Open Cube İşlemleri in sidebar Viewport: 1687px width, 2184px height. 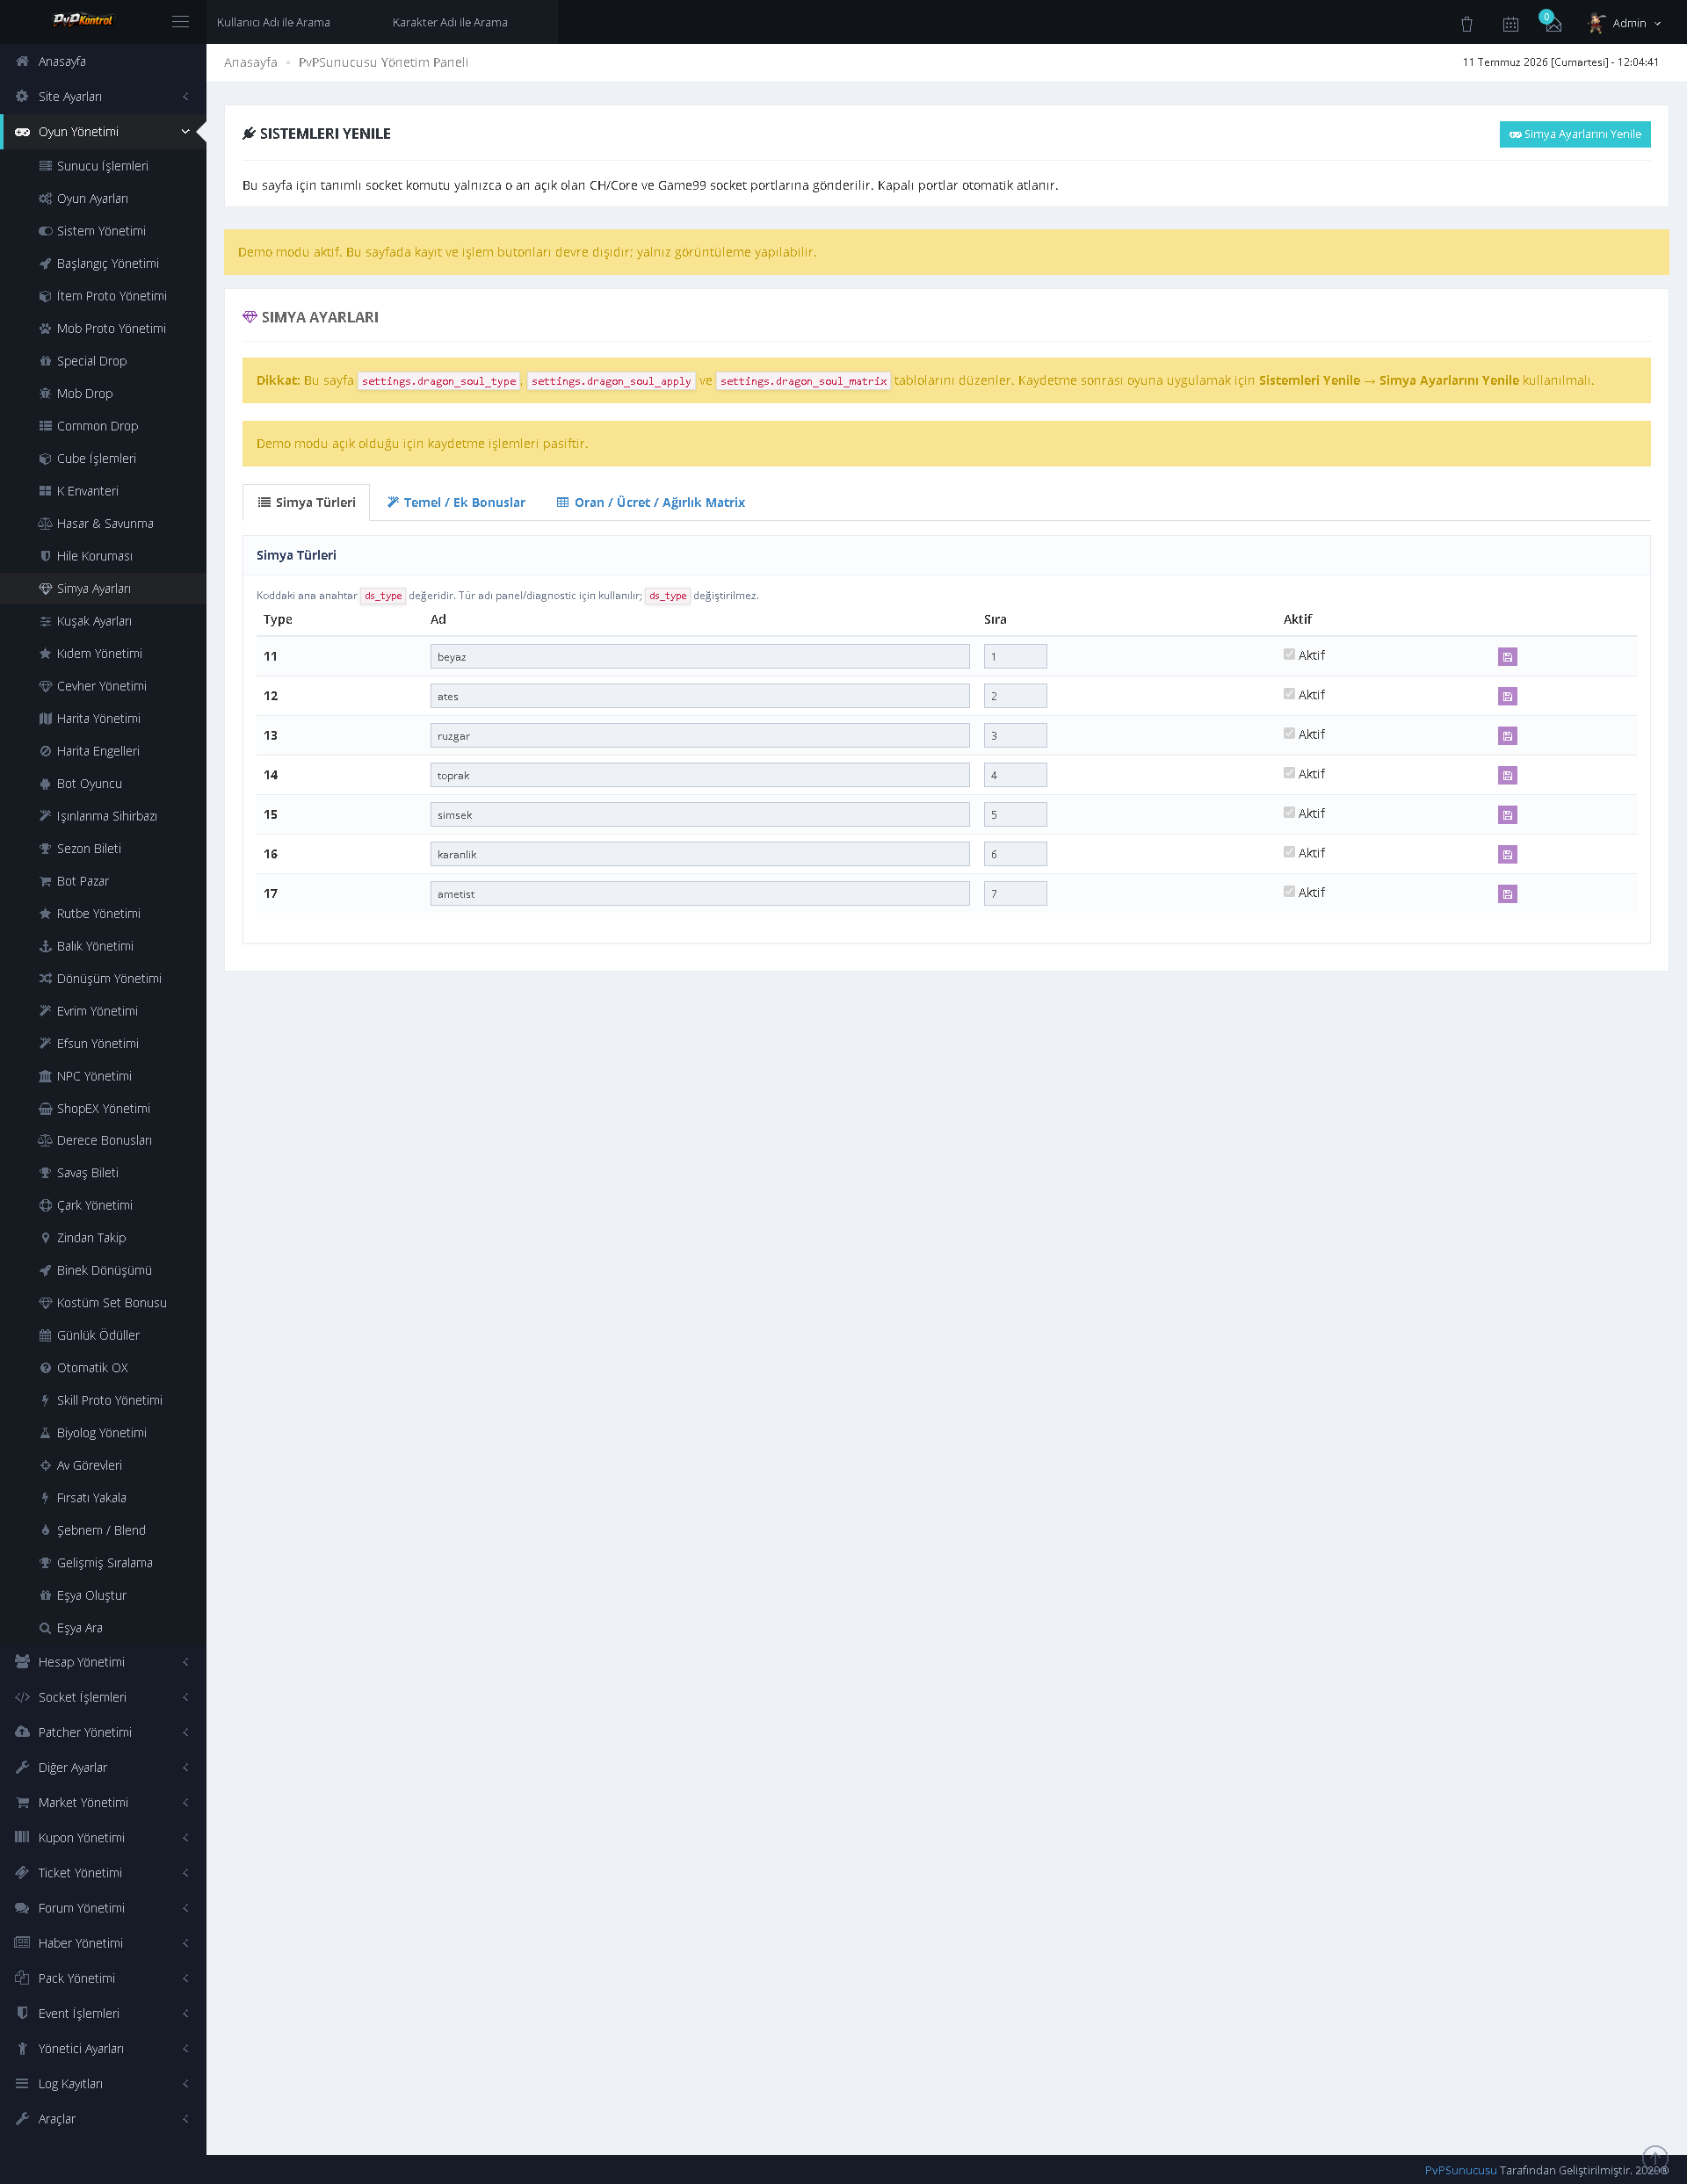point(103,459)
